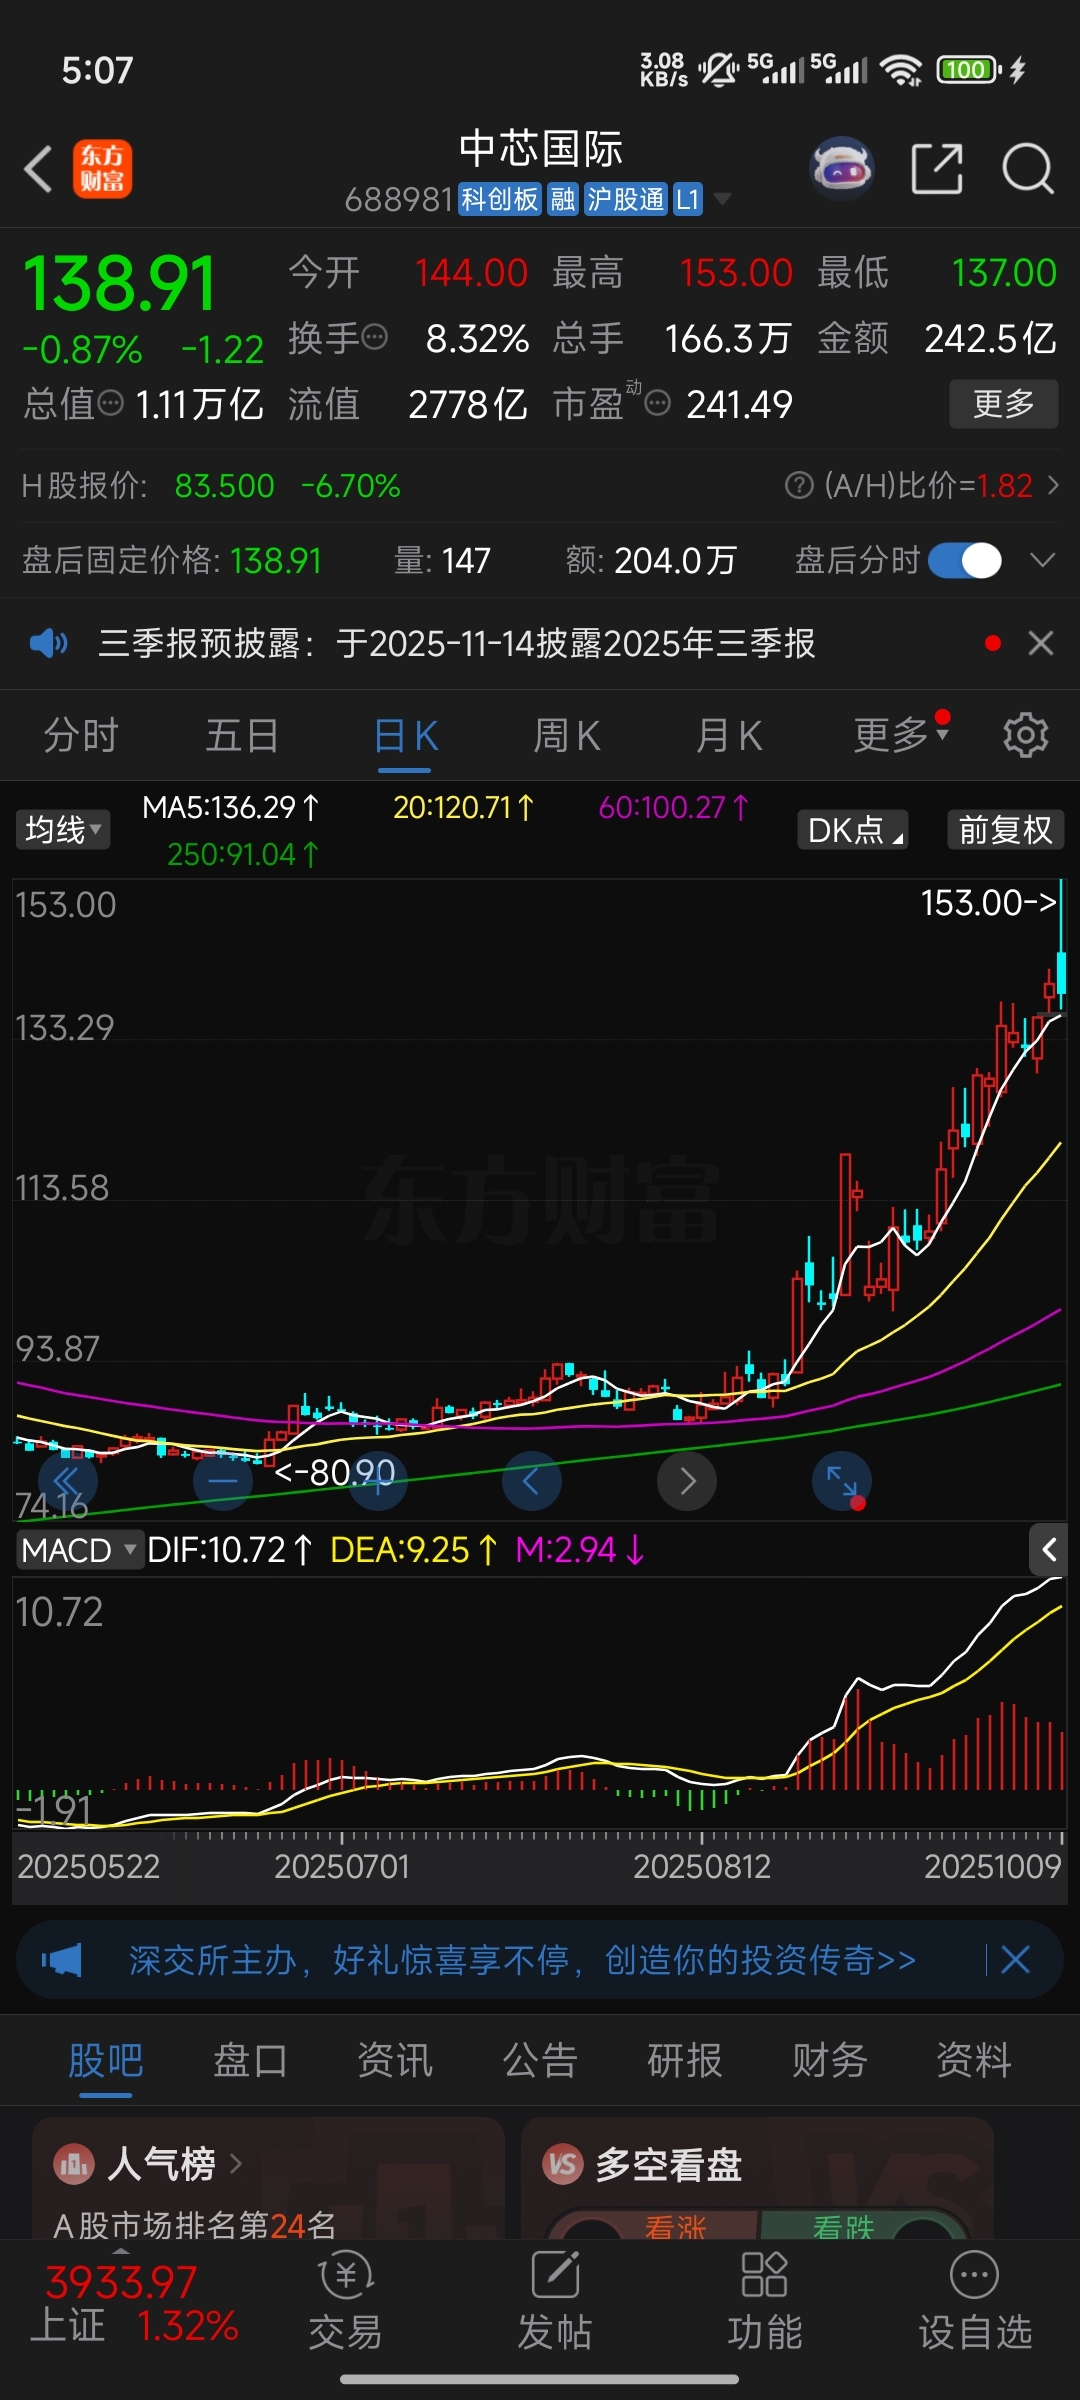Tap the share export icon
Image resolution: width=1080 pixels, height=2400 pixels.
(937, 168)
